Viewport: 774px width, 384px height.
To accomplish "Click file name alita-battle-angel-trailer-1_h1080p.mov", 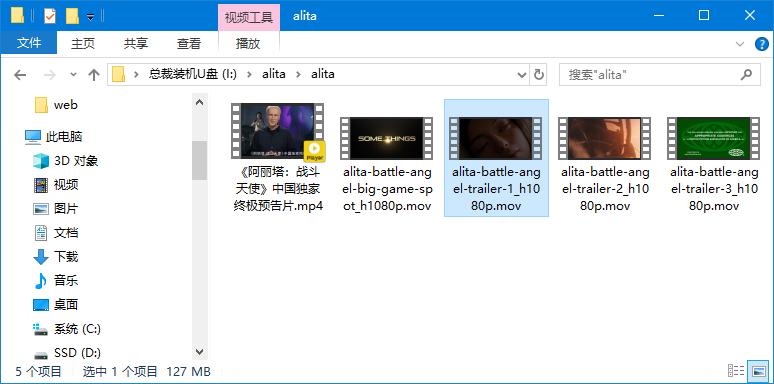I will pyautogui.click(x=496, y=190).
